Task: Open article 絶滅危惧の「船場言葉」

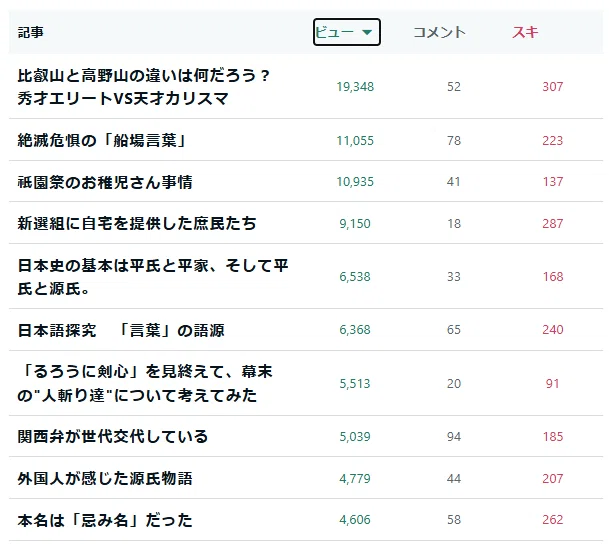Action: click(102, 140)
